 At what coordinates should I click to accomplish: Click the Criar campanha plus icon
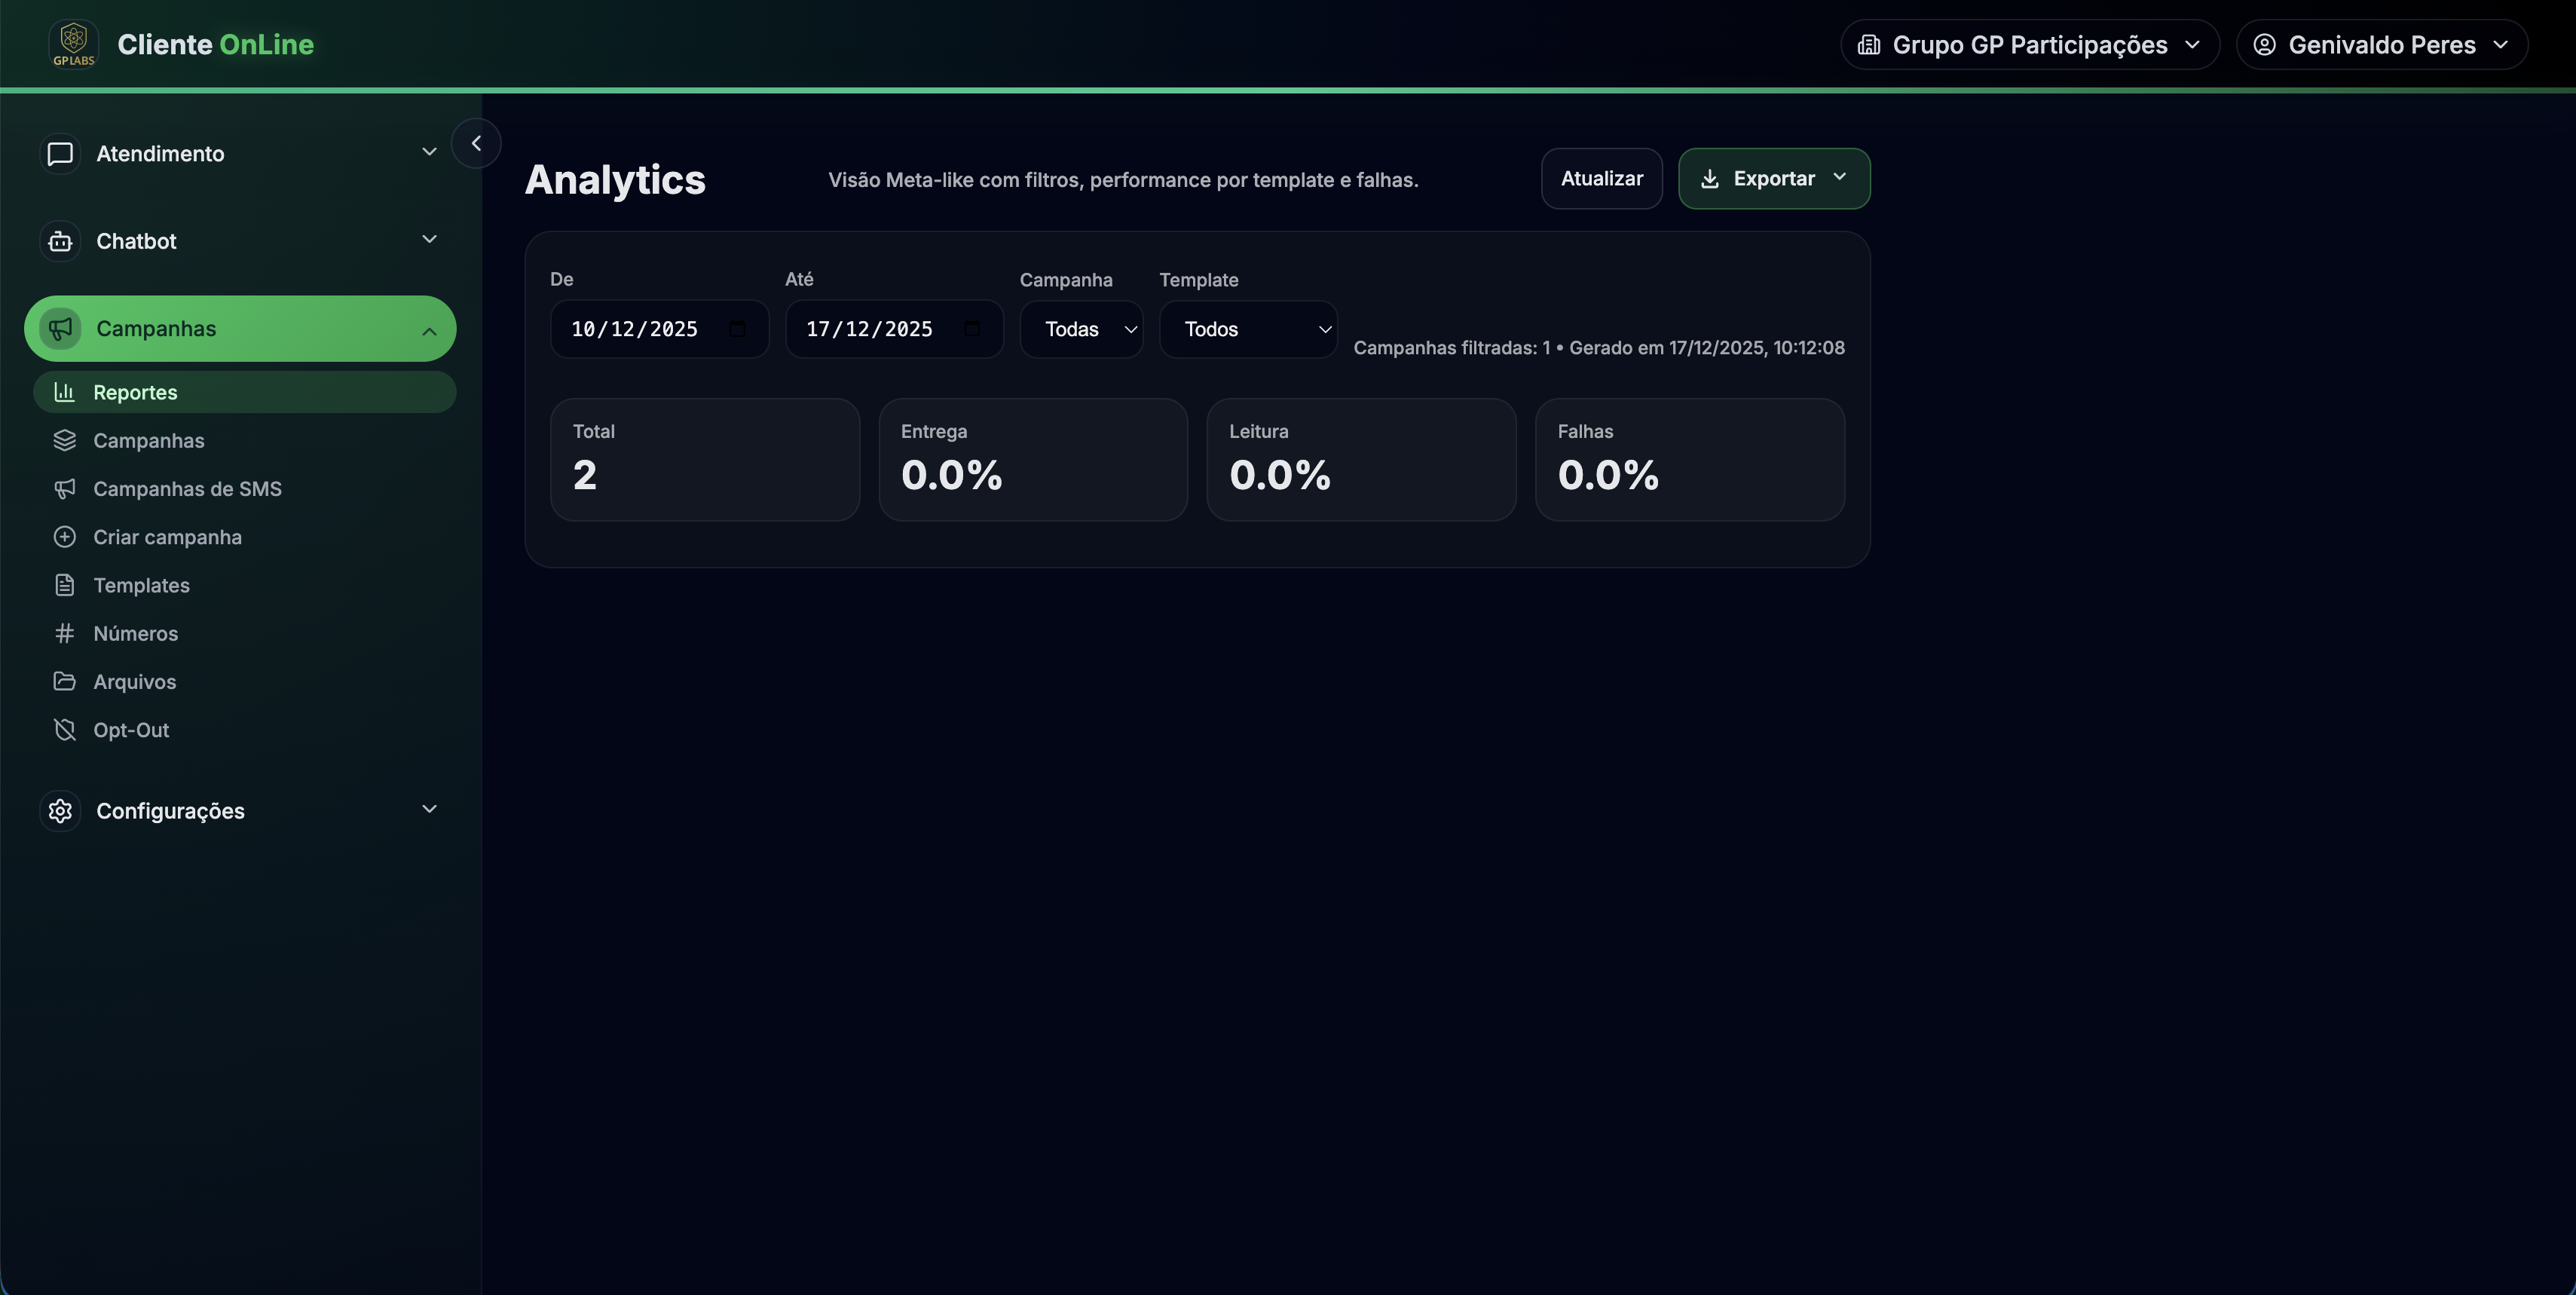[65, 537]
